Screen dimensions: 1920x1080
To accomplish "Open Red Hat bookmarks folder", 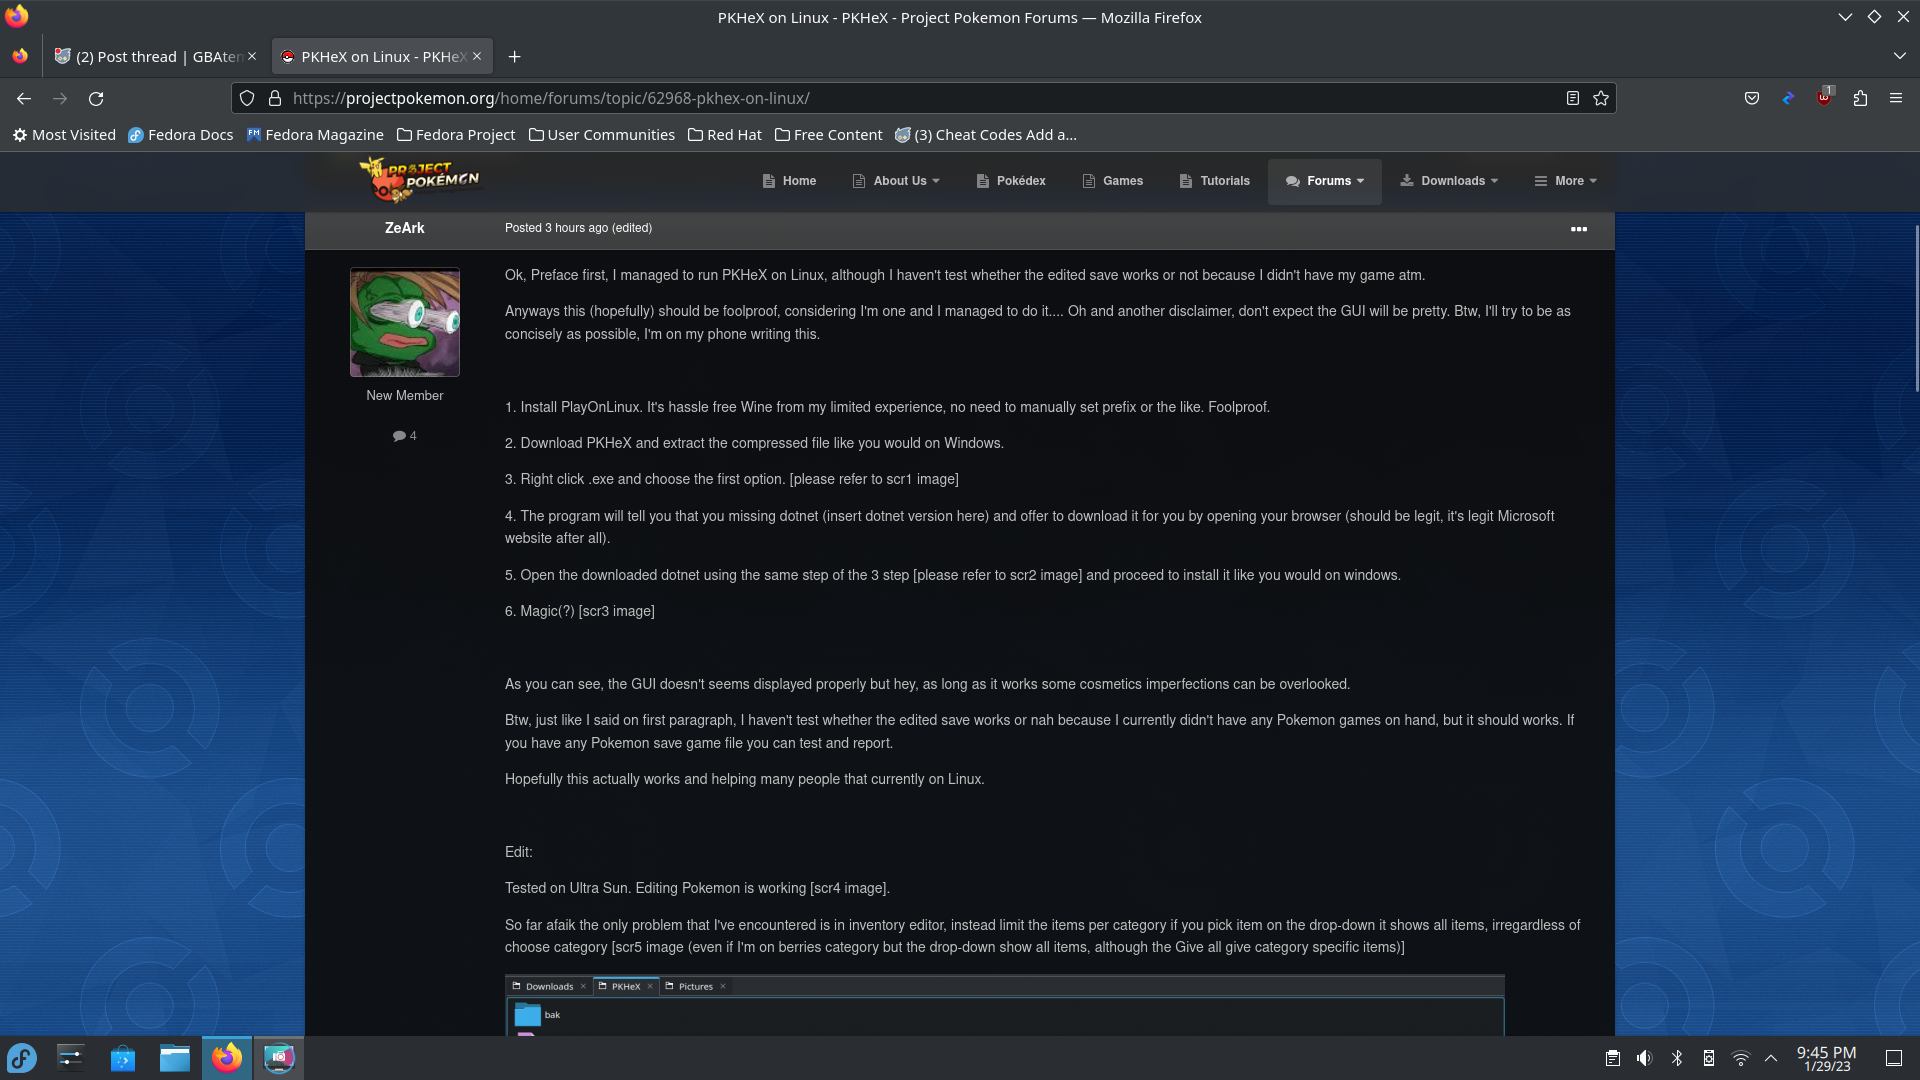I will pyautogui.click(x=725, y=135).
